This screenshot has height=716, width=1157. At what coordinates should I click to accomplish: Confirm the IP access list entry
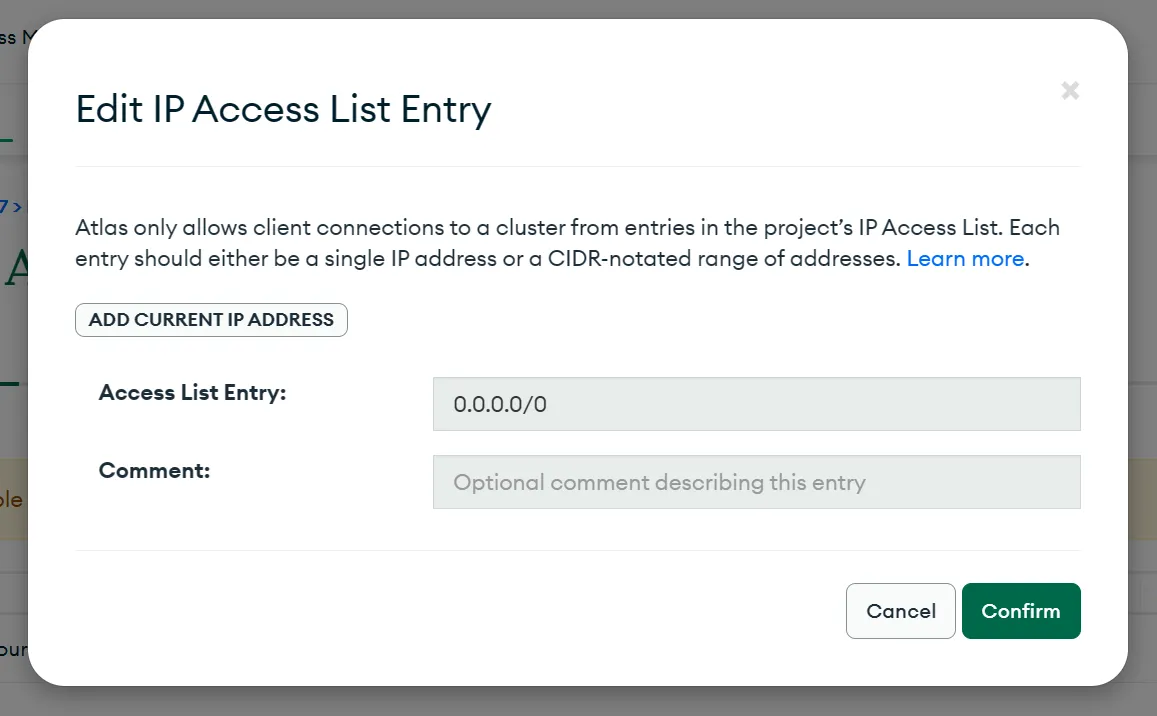1020,611
